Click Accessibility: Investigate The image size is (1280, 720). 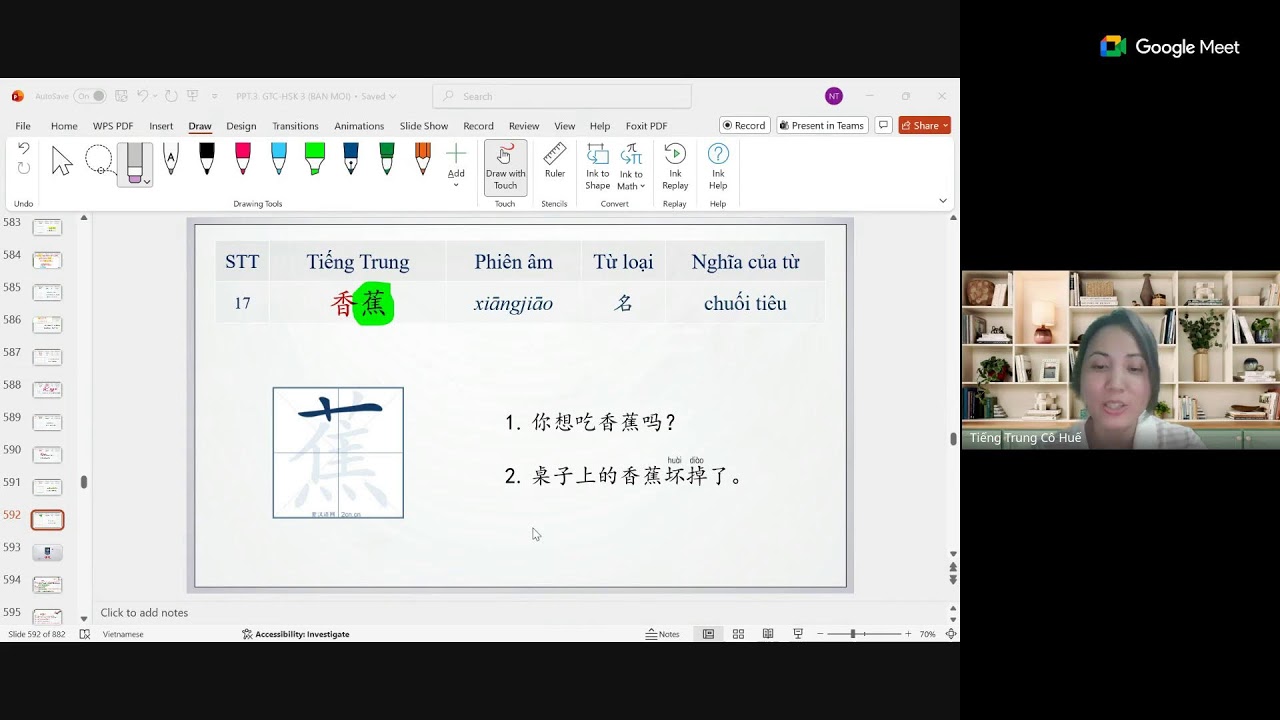point(295,634)
